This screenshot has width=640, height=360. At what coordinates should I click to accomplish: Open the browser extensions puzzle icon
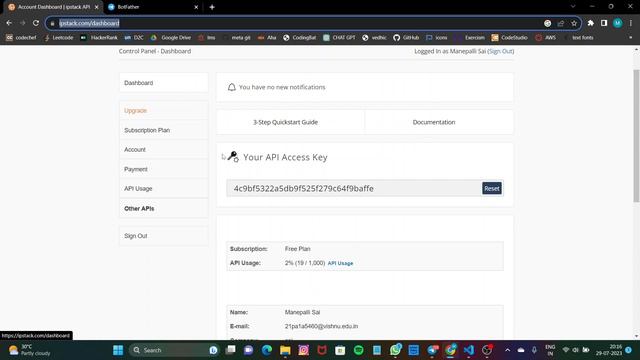point(591,23)
